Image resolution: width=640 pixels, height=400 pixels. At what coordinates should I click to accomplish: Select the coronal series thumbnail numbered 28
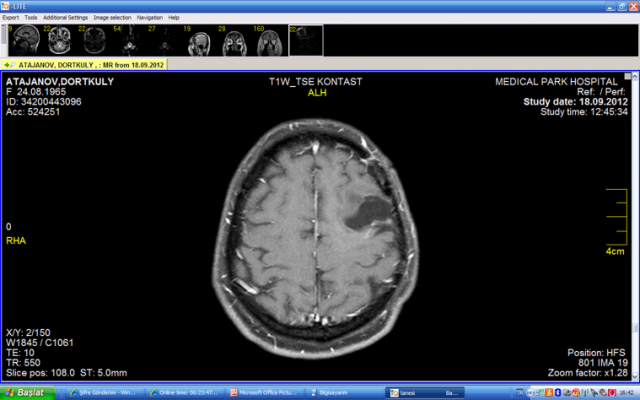(x=235, y=40)
